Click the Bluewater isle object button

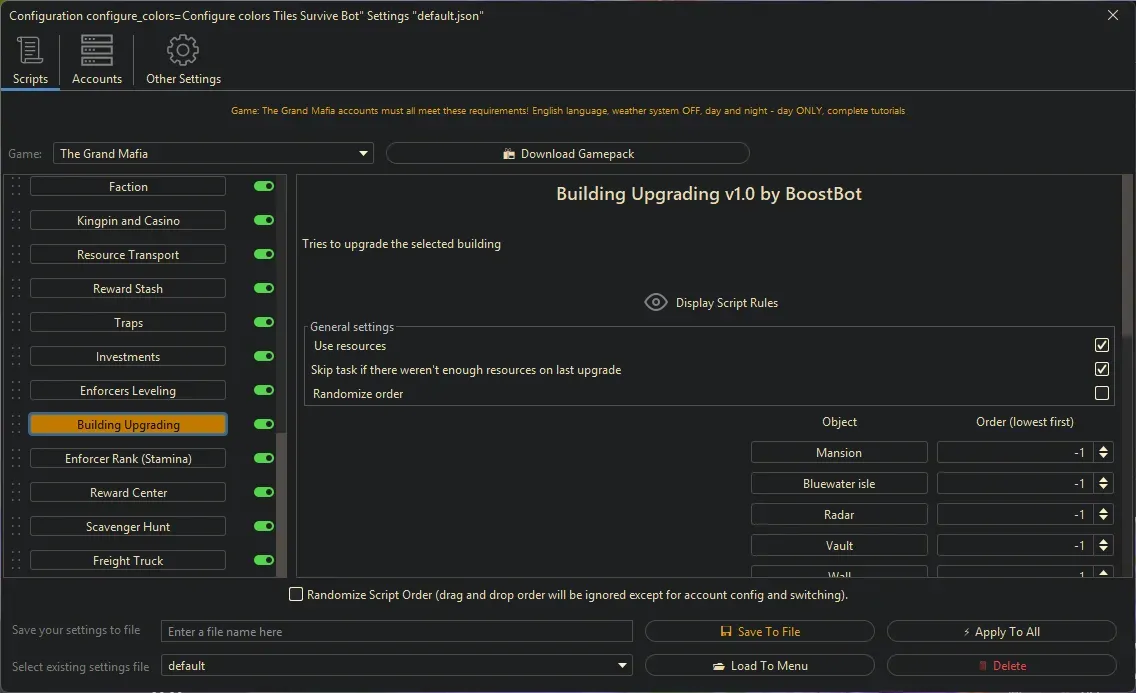[839, 484]
